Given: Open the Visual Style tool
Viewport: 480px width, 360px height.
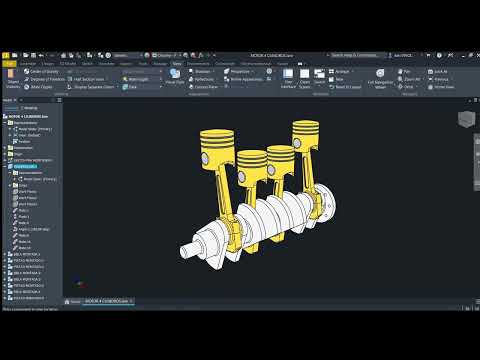Looking at the screenshot, I should tap(175, 77).
